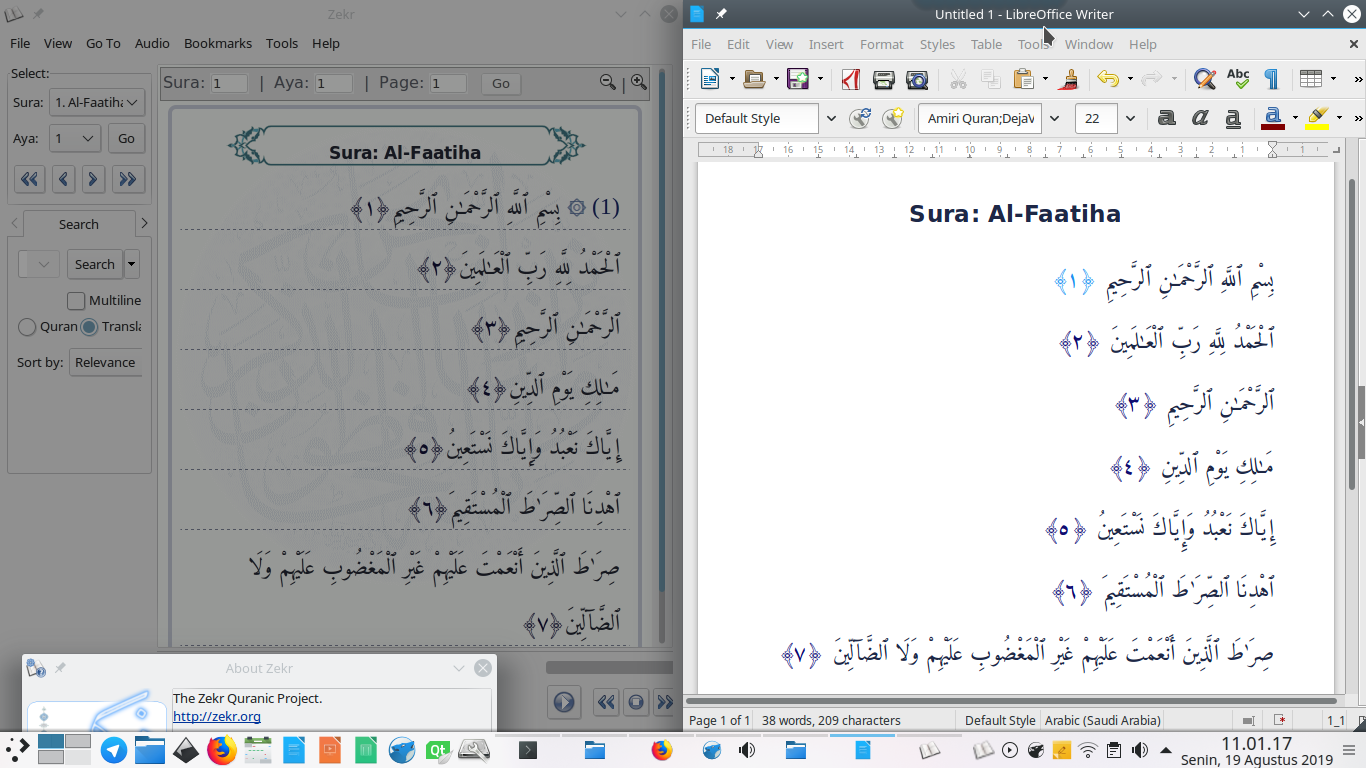1366x768 pixels.
Task: Click the Open folder icon in Writer toolbar
Action: click(x=754, y=79)
